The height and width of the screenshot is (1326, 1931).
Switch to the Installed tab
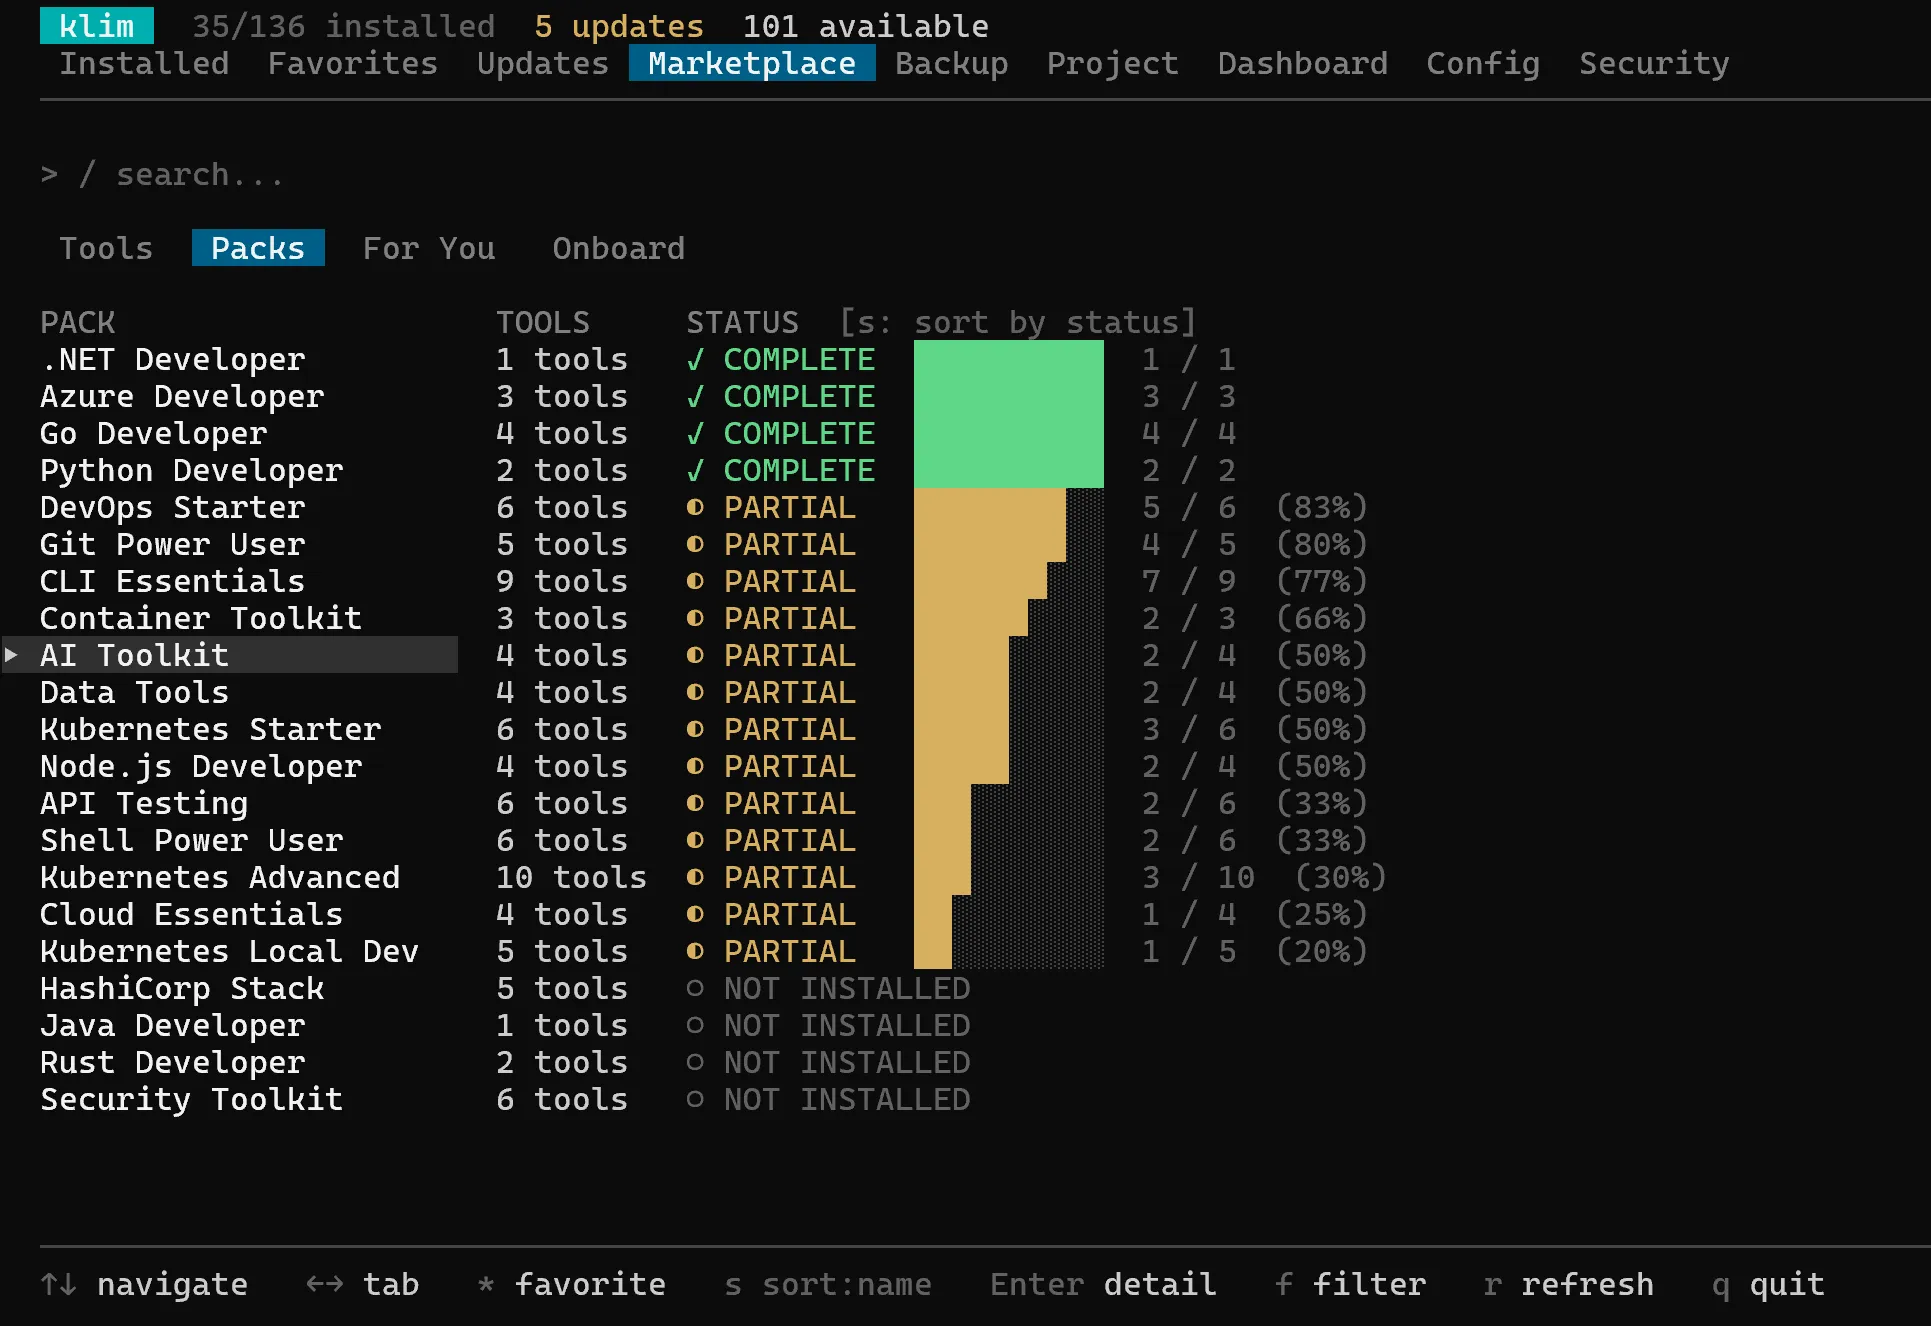pos(144,63)
